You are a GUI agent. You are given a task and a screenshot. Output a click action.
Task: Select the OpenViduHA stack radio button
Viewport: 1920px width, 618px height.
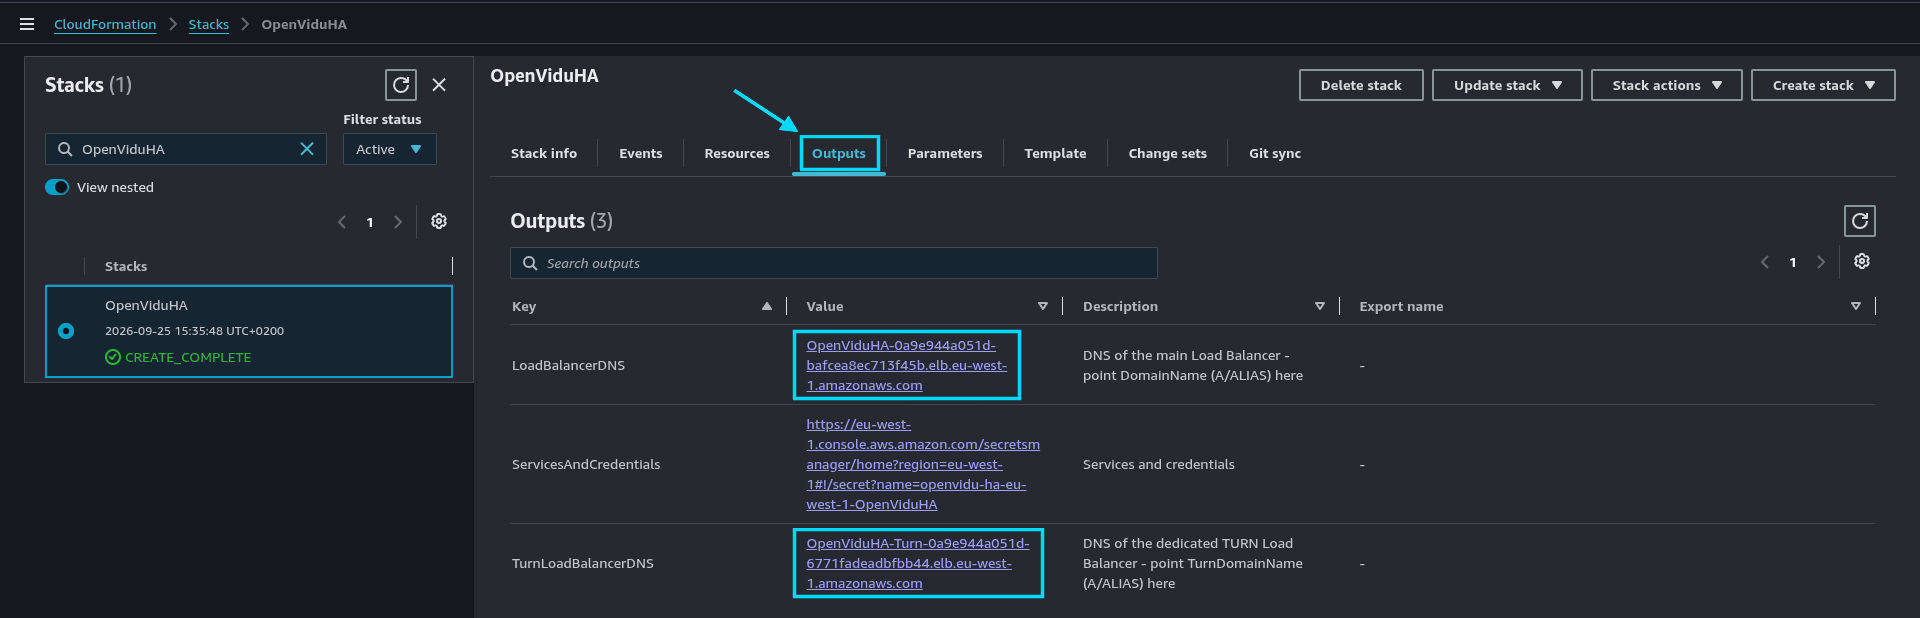pos(66,331)
